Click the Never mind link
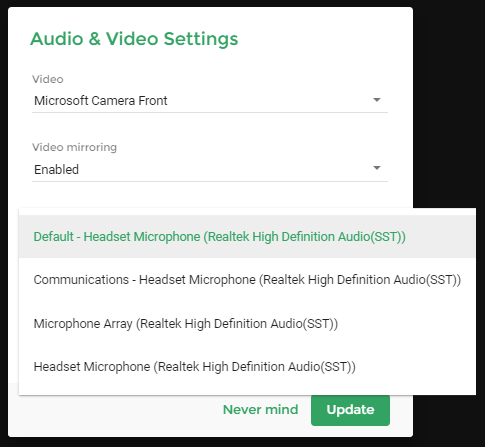Image resolution: width=485 pixels, height=447 pixels. [260, 410]
